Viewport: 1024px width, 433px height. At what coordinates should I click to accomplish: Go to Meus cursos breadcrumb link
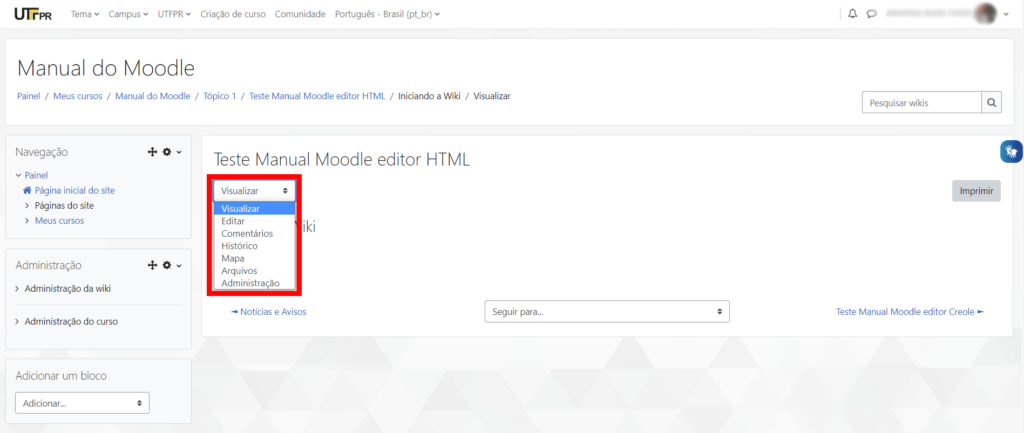[x=78, y=96]
